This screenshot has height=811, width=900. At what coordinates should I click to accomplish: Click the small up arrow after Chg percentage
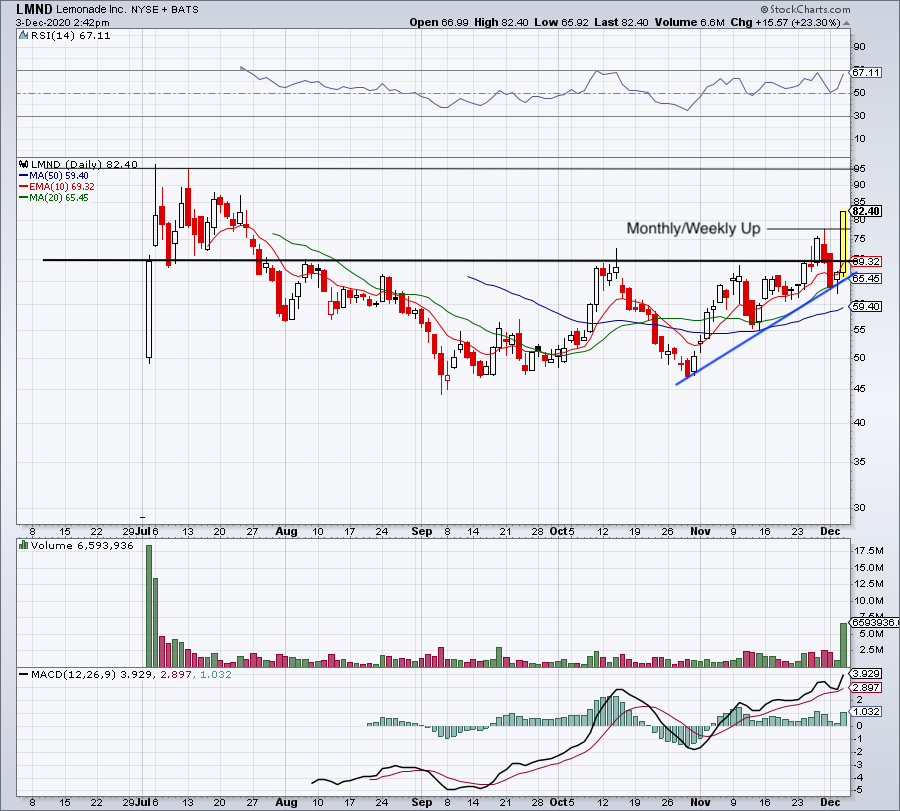click(x=847, y=23)
